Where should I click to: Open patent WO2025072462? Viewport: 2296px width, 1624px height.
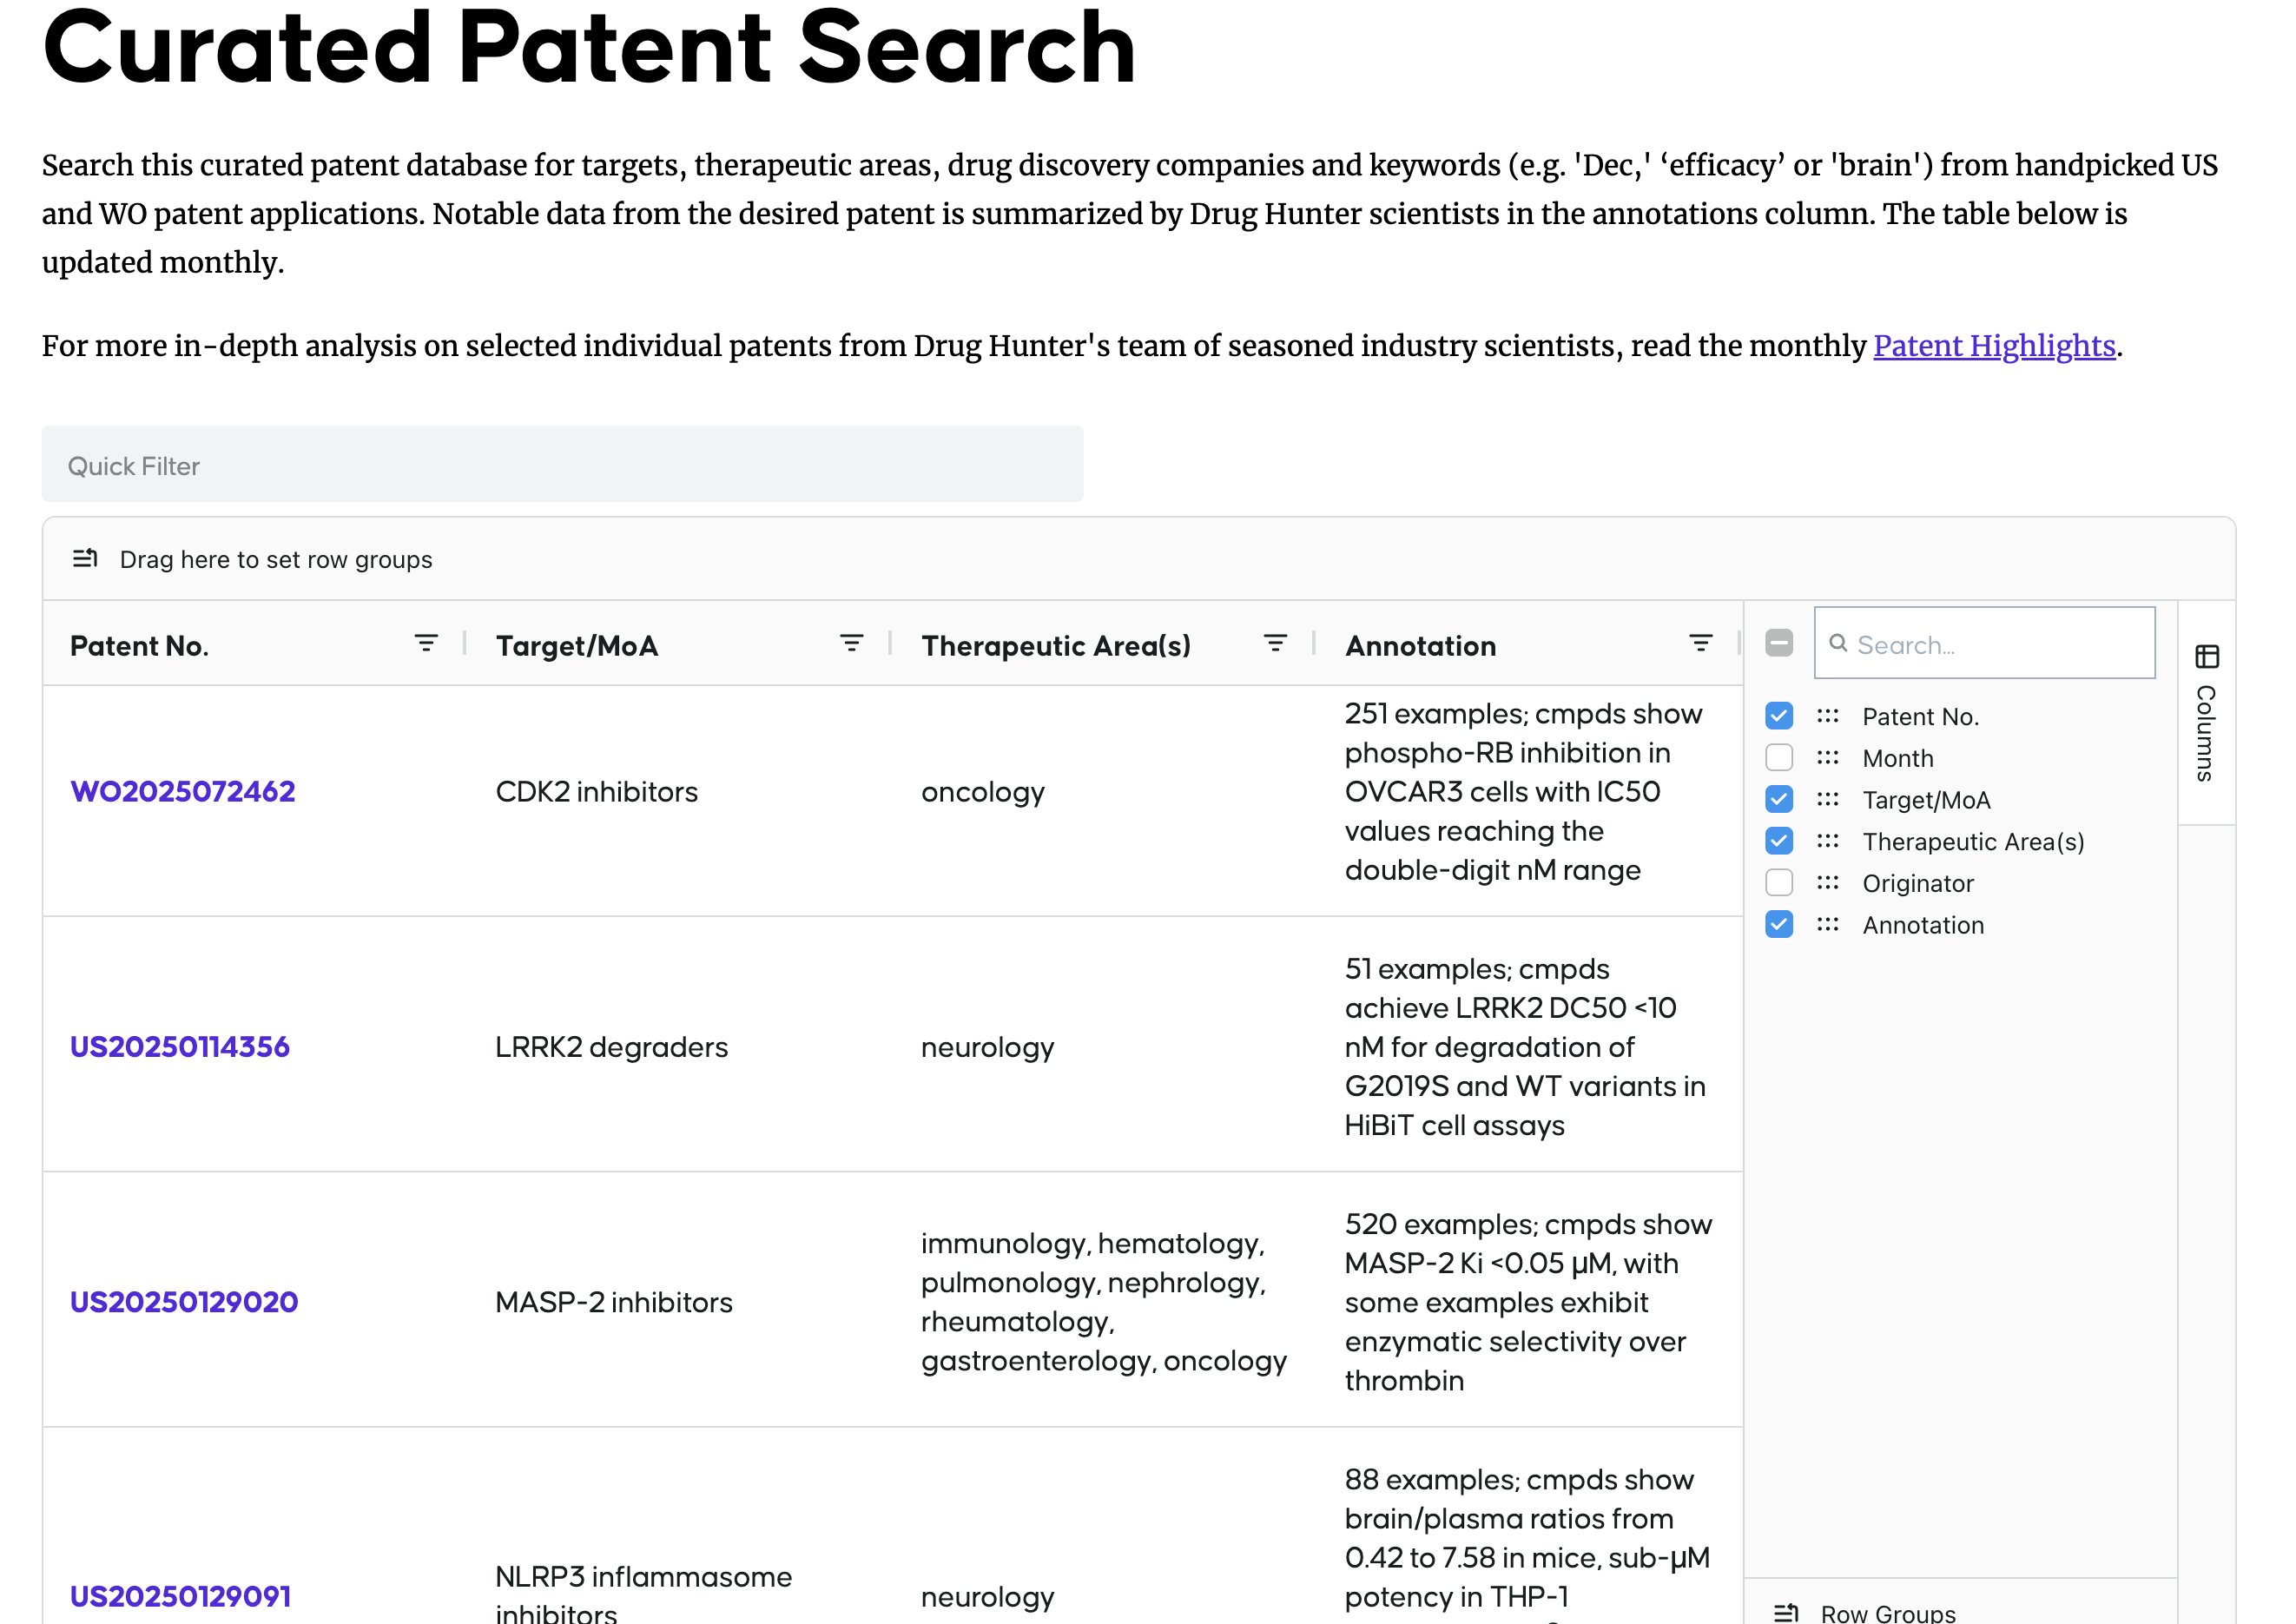(x=183, y=792)
